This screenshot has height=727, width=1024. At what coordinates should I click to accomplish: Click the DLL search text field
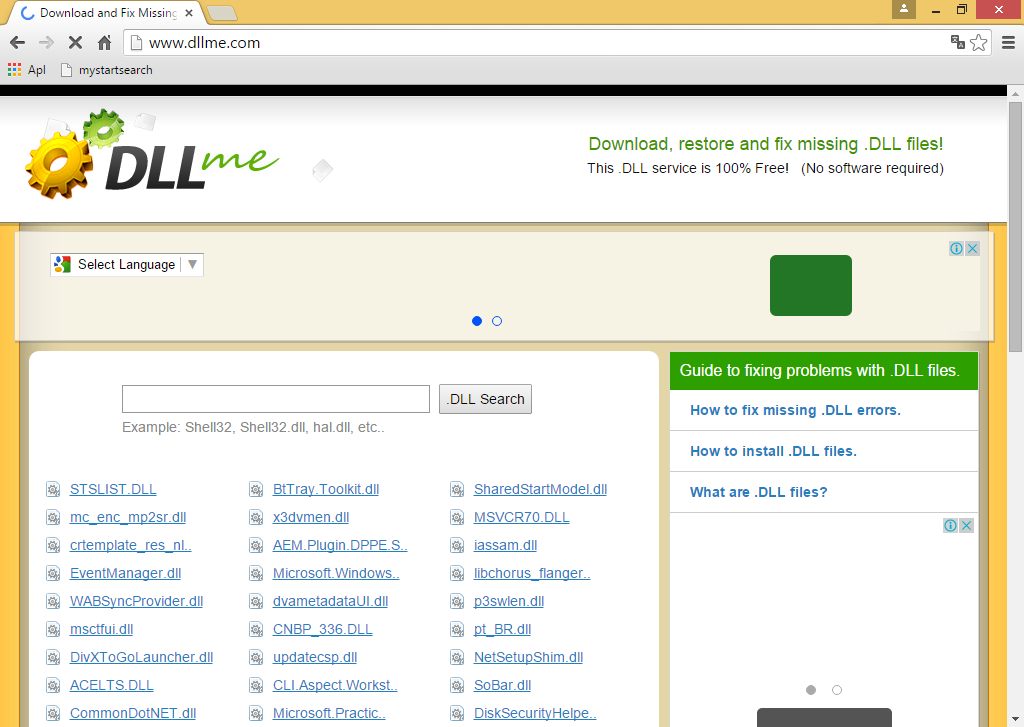(276, 399)
